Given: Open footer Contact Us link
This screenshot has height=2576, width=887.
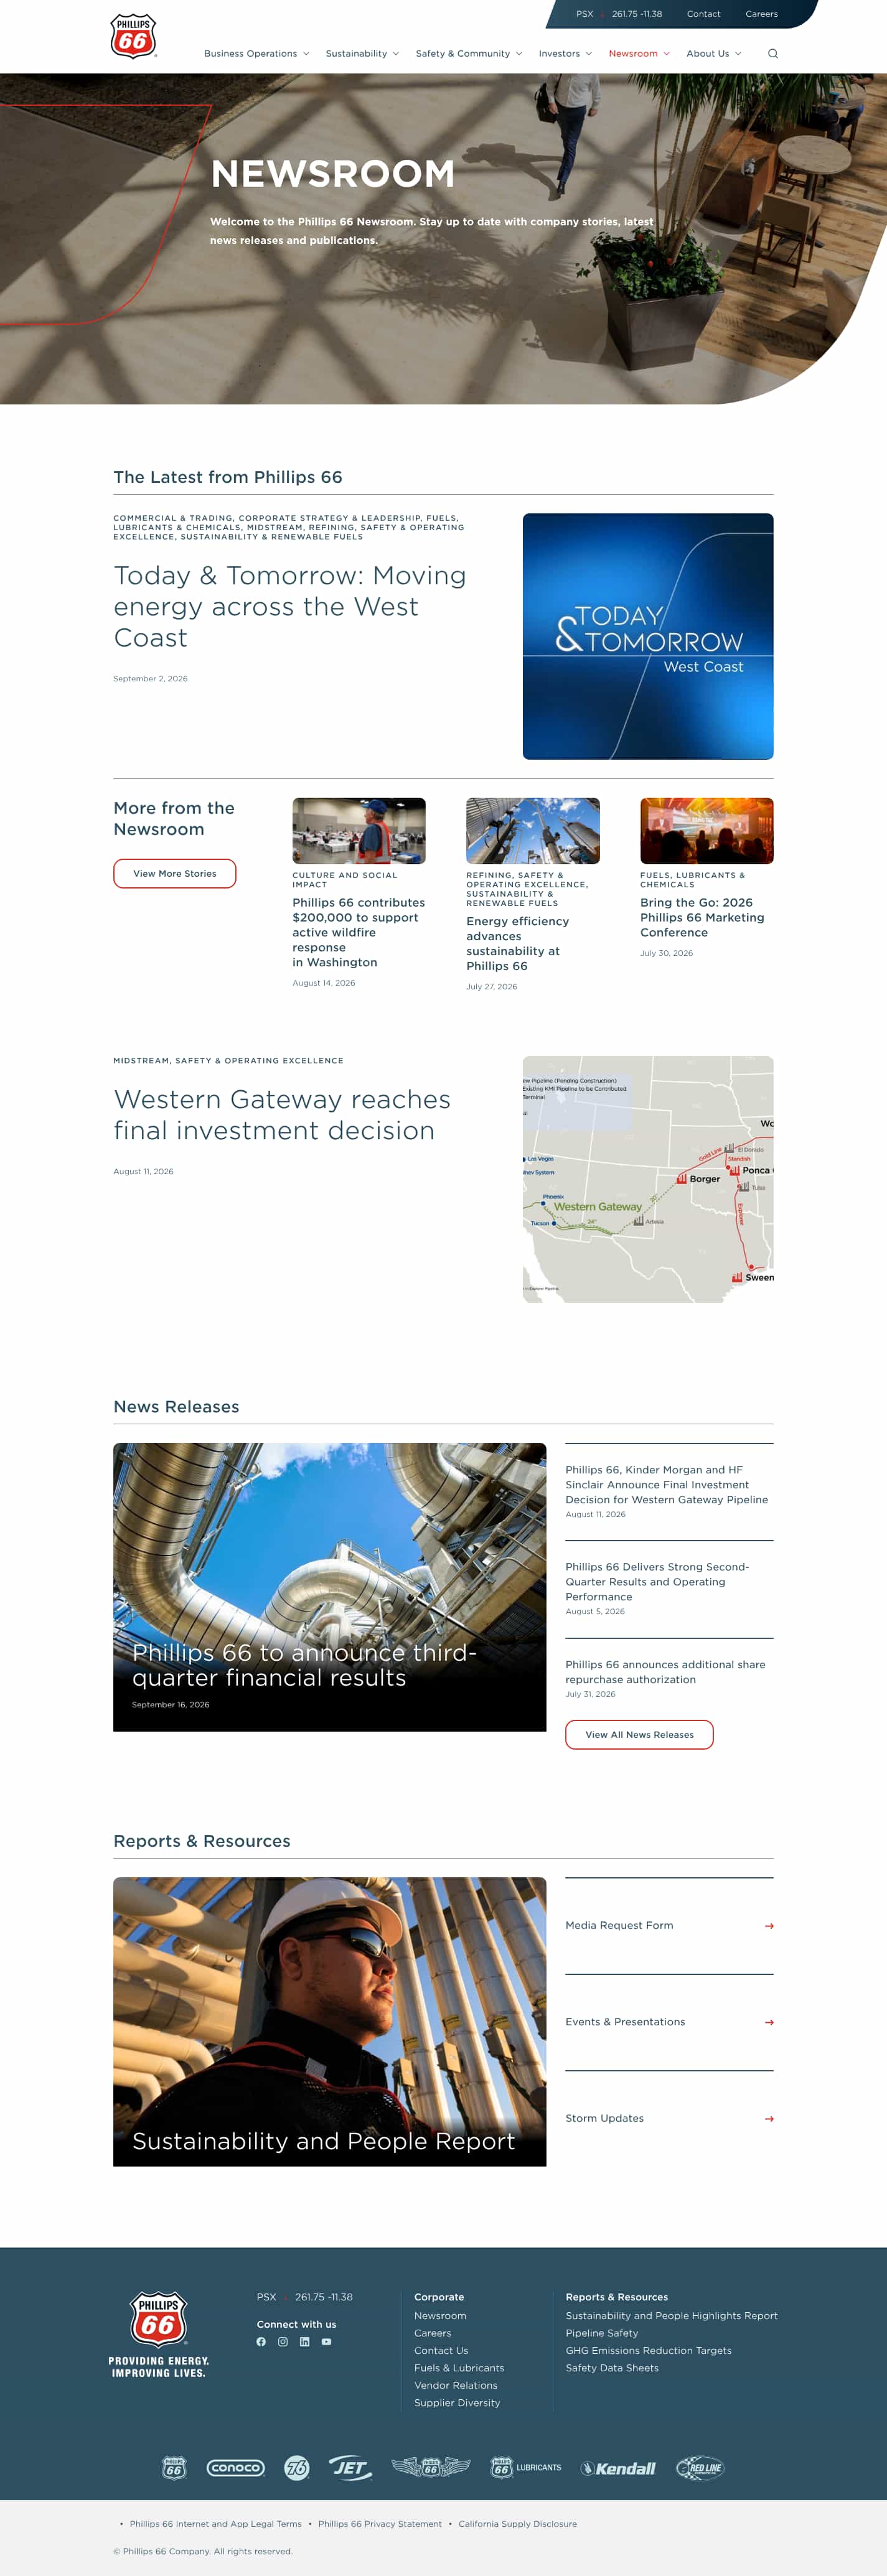Looking at the screenshot, I should [x=441, y=2351].
